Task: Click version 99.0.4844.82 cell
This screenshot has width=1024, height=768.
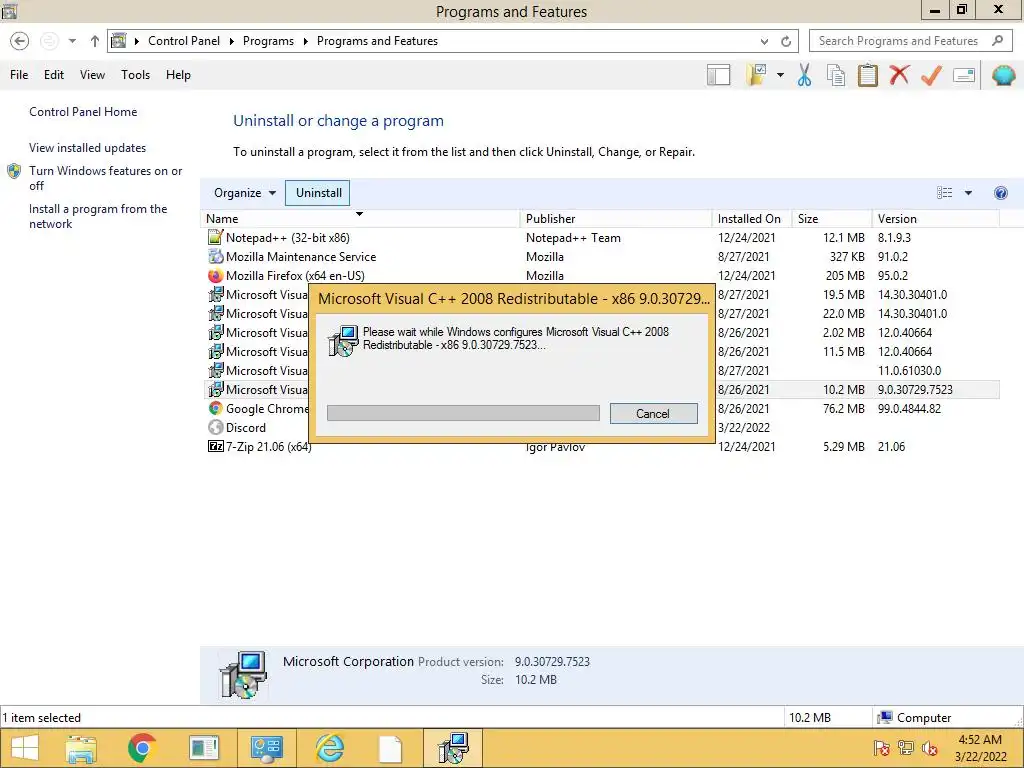Action: pyautogui.click(x=909, y=409)
